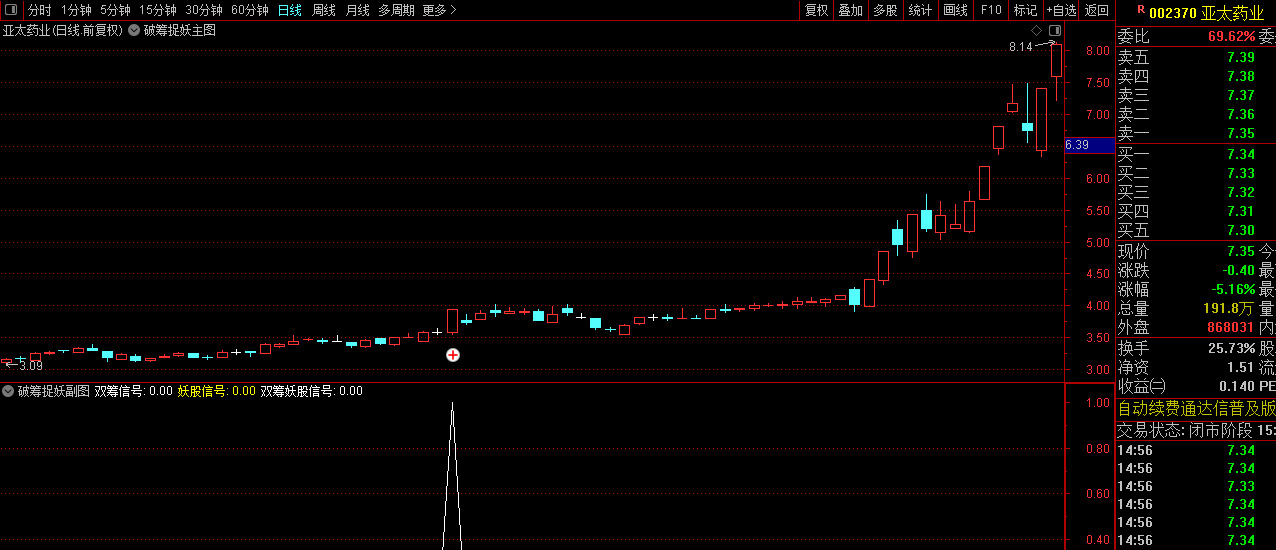Select the 5分钟 period tab
This screenshot has height=550, width=1276.
click(x=116, y=10)
